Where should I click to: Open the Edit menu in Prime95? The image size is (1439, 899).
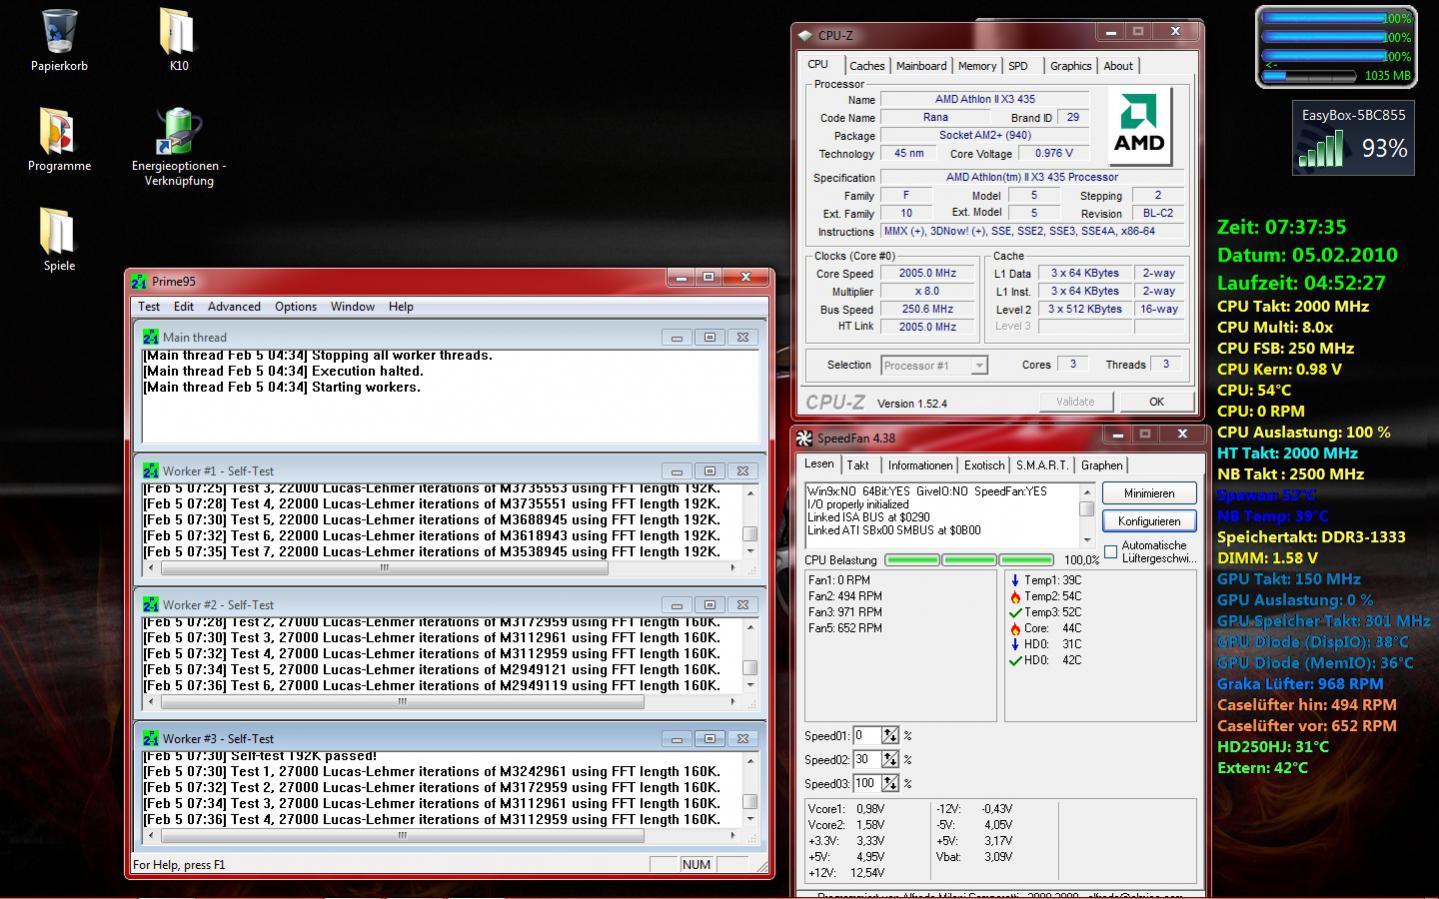[184, 307]
